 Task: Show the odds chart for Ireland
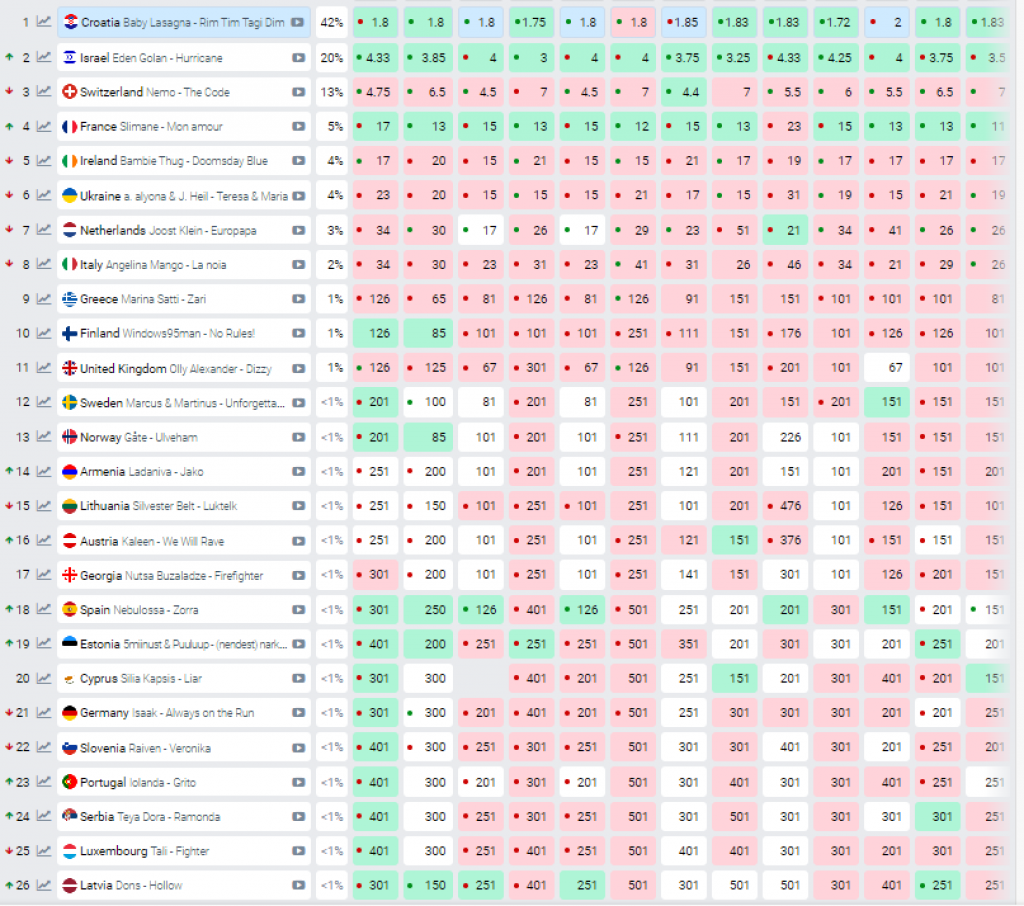click(x=43, y=161)
